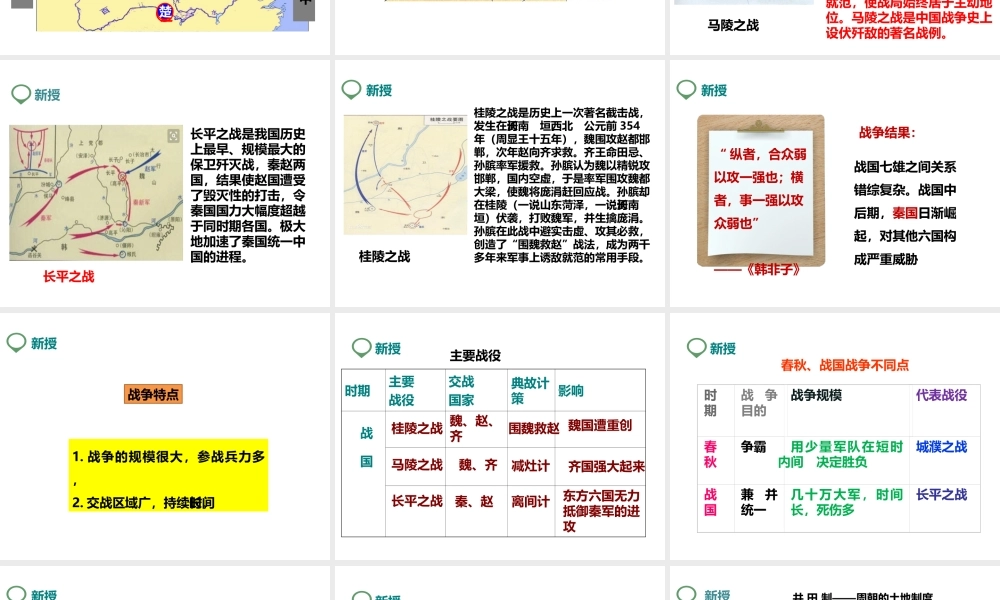The image size is (1000, 600).
Task: Select the clipboard note quoting 韩非子
Action: click(x=761, y=191)
